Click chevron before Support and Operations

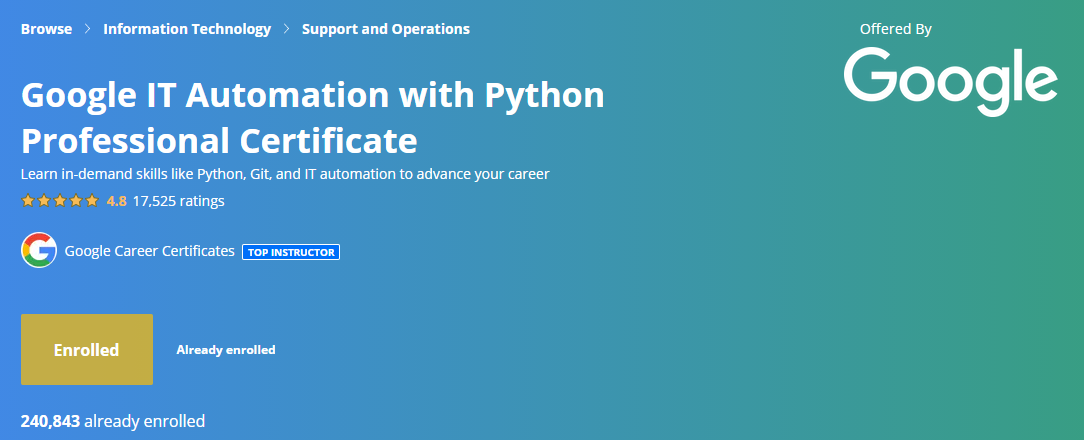[x=286, y=29]
